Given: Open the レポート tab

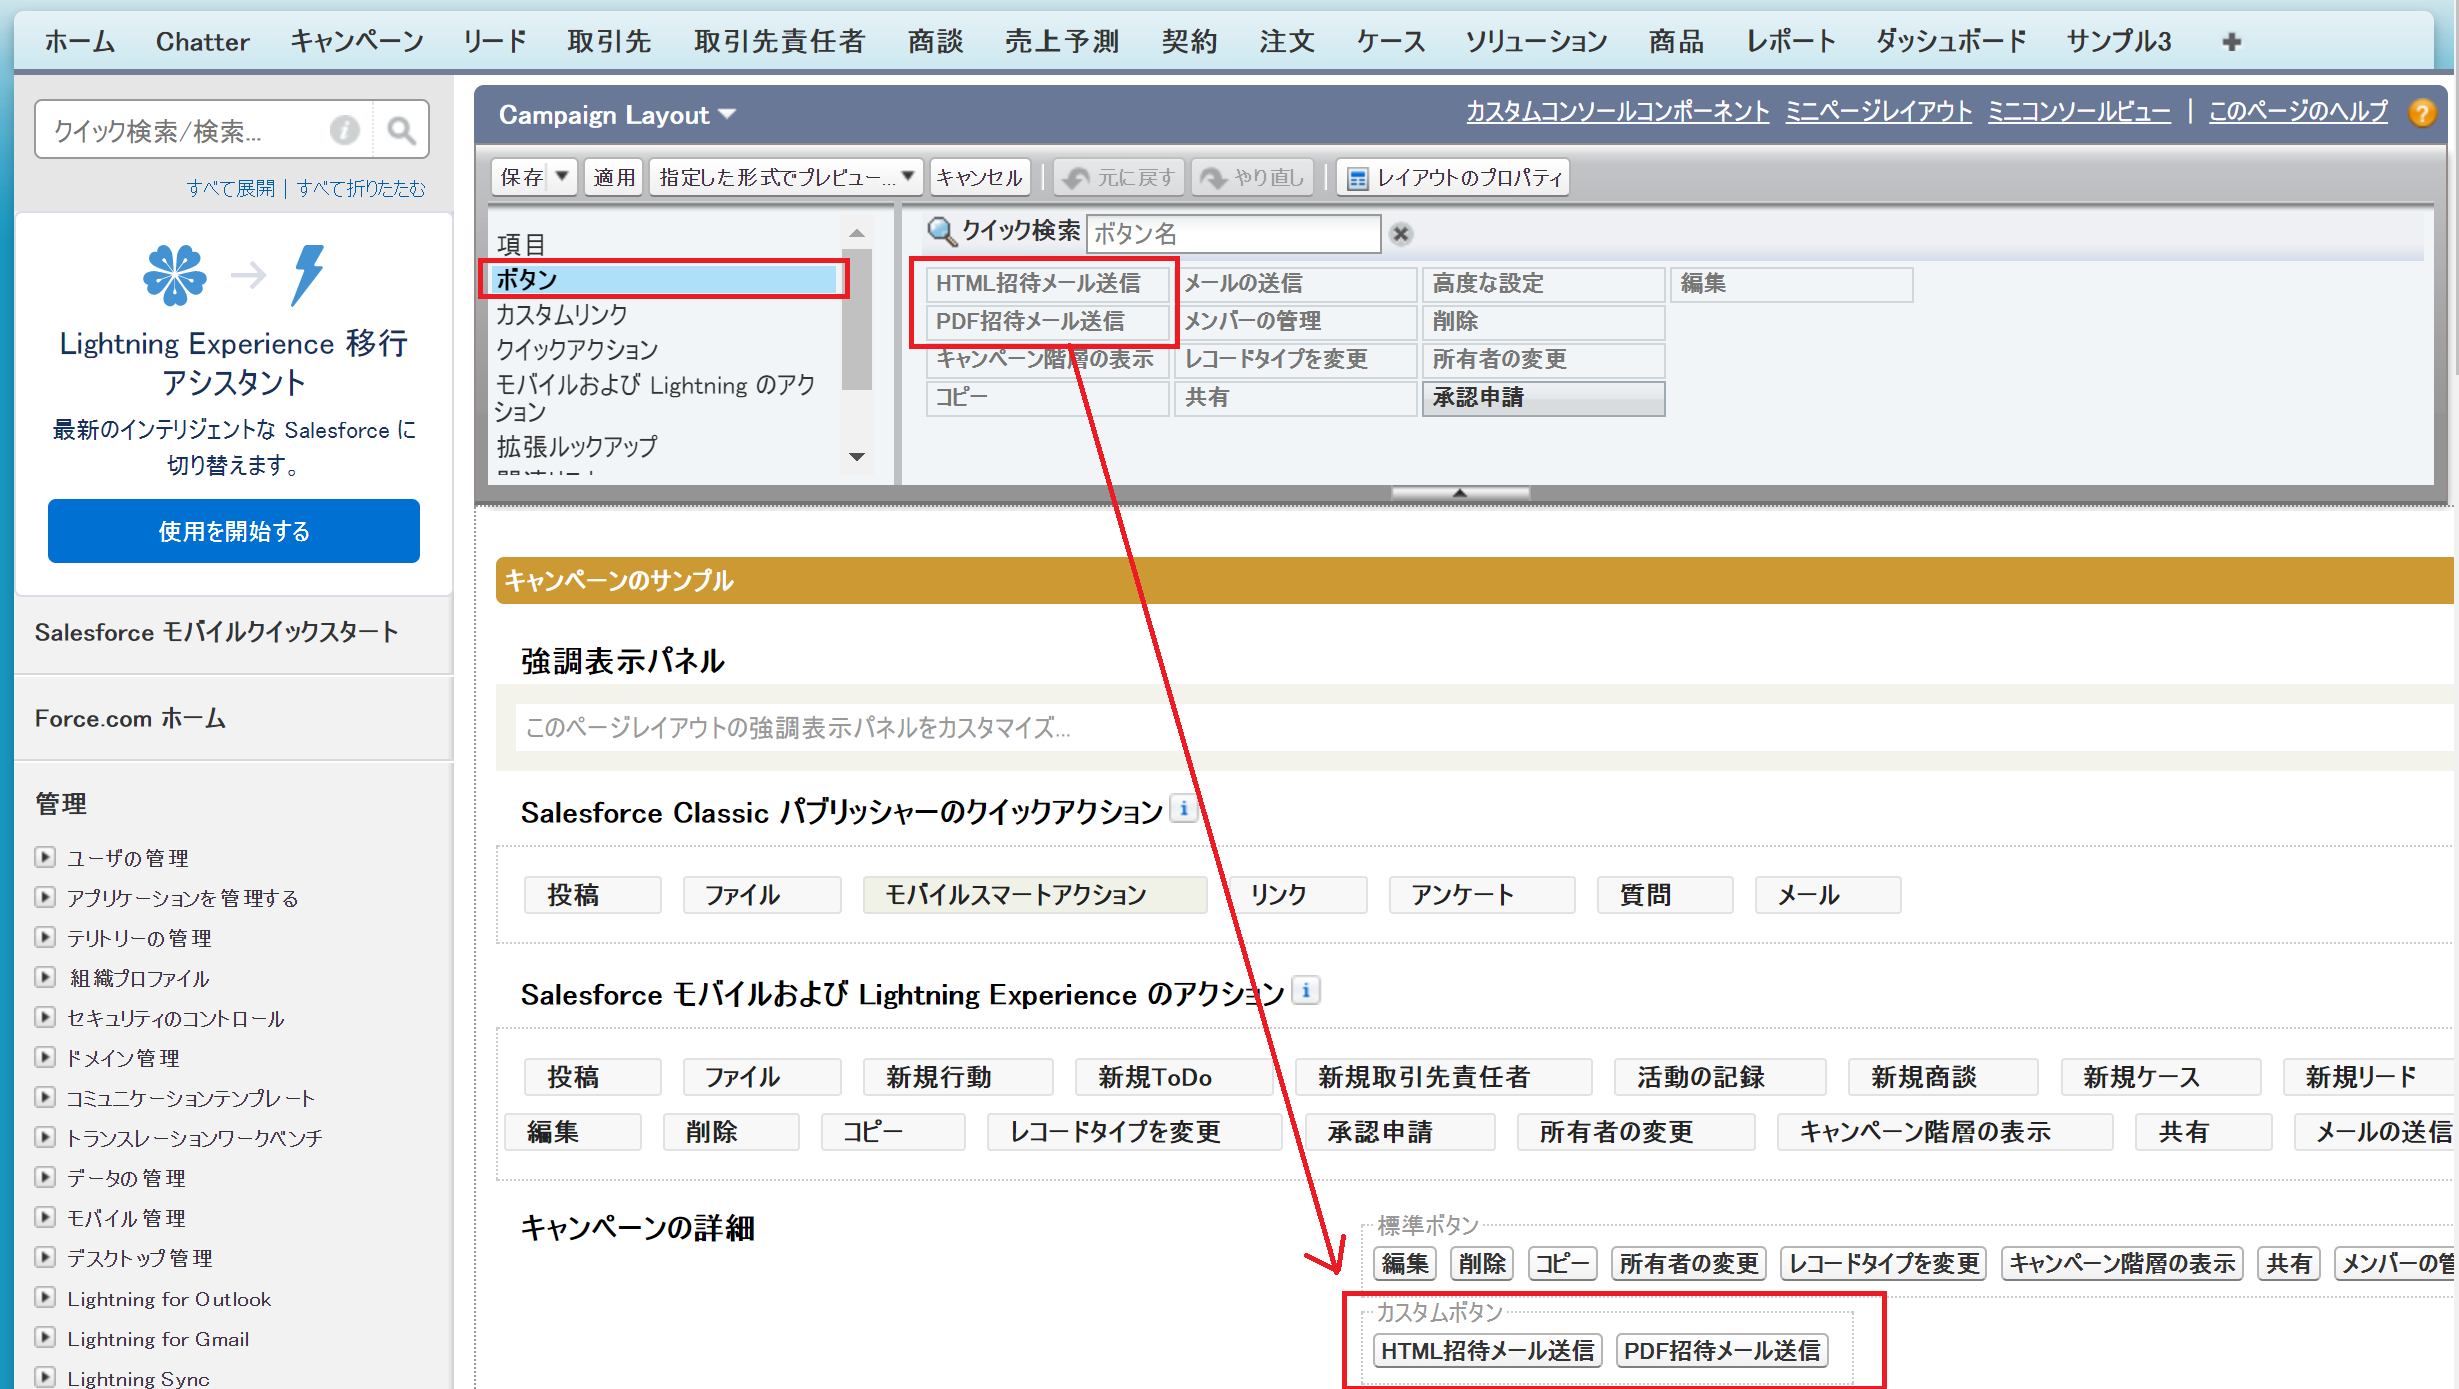Looking at the screenshot, I should (x=1791, y=42).
